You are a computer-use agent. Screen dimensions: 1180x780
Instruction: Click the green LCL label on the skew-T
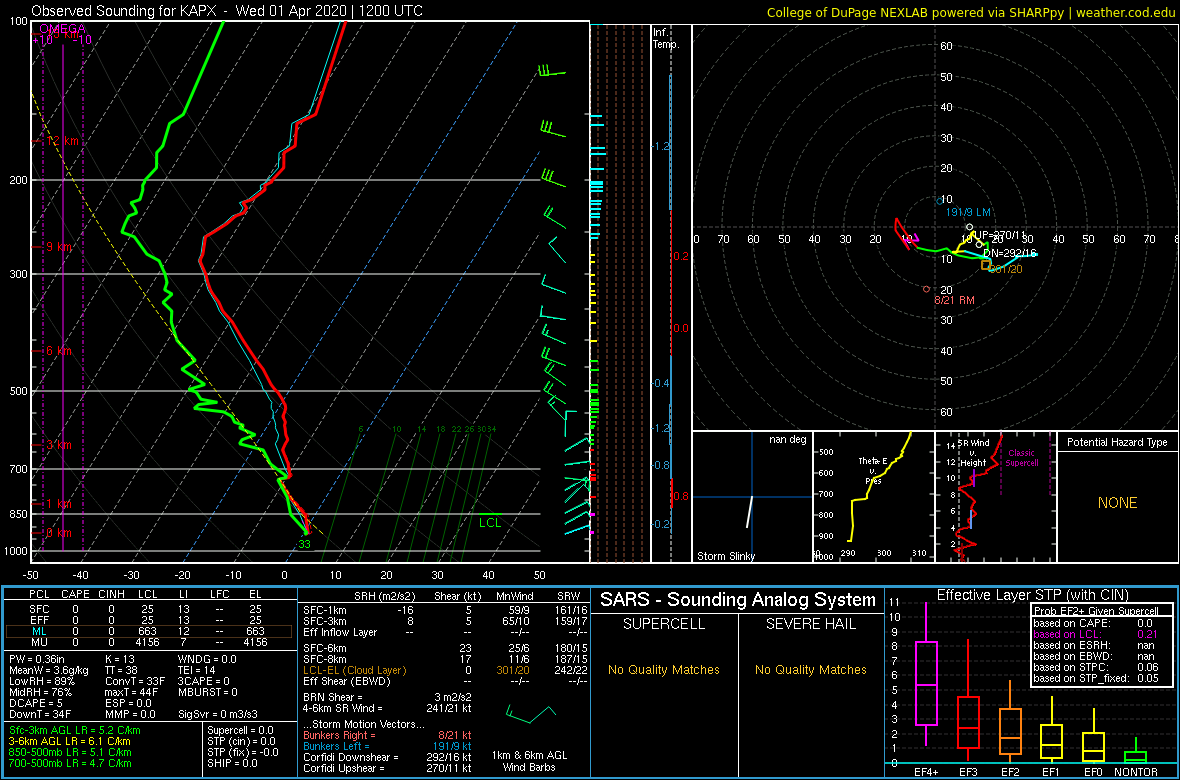[x=489, y=522]
